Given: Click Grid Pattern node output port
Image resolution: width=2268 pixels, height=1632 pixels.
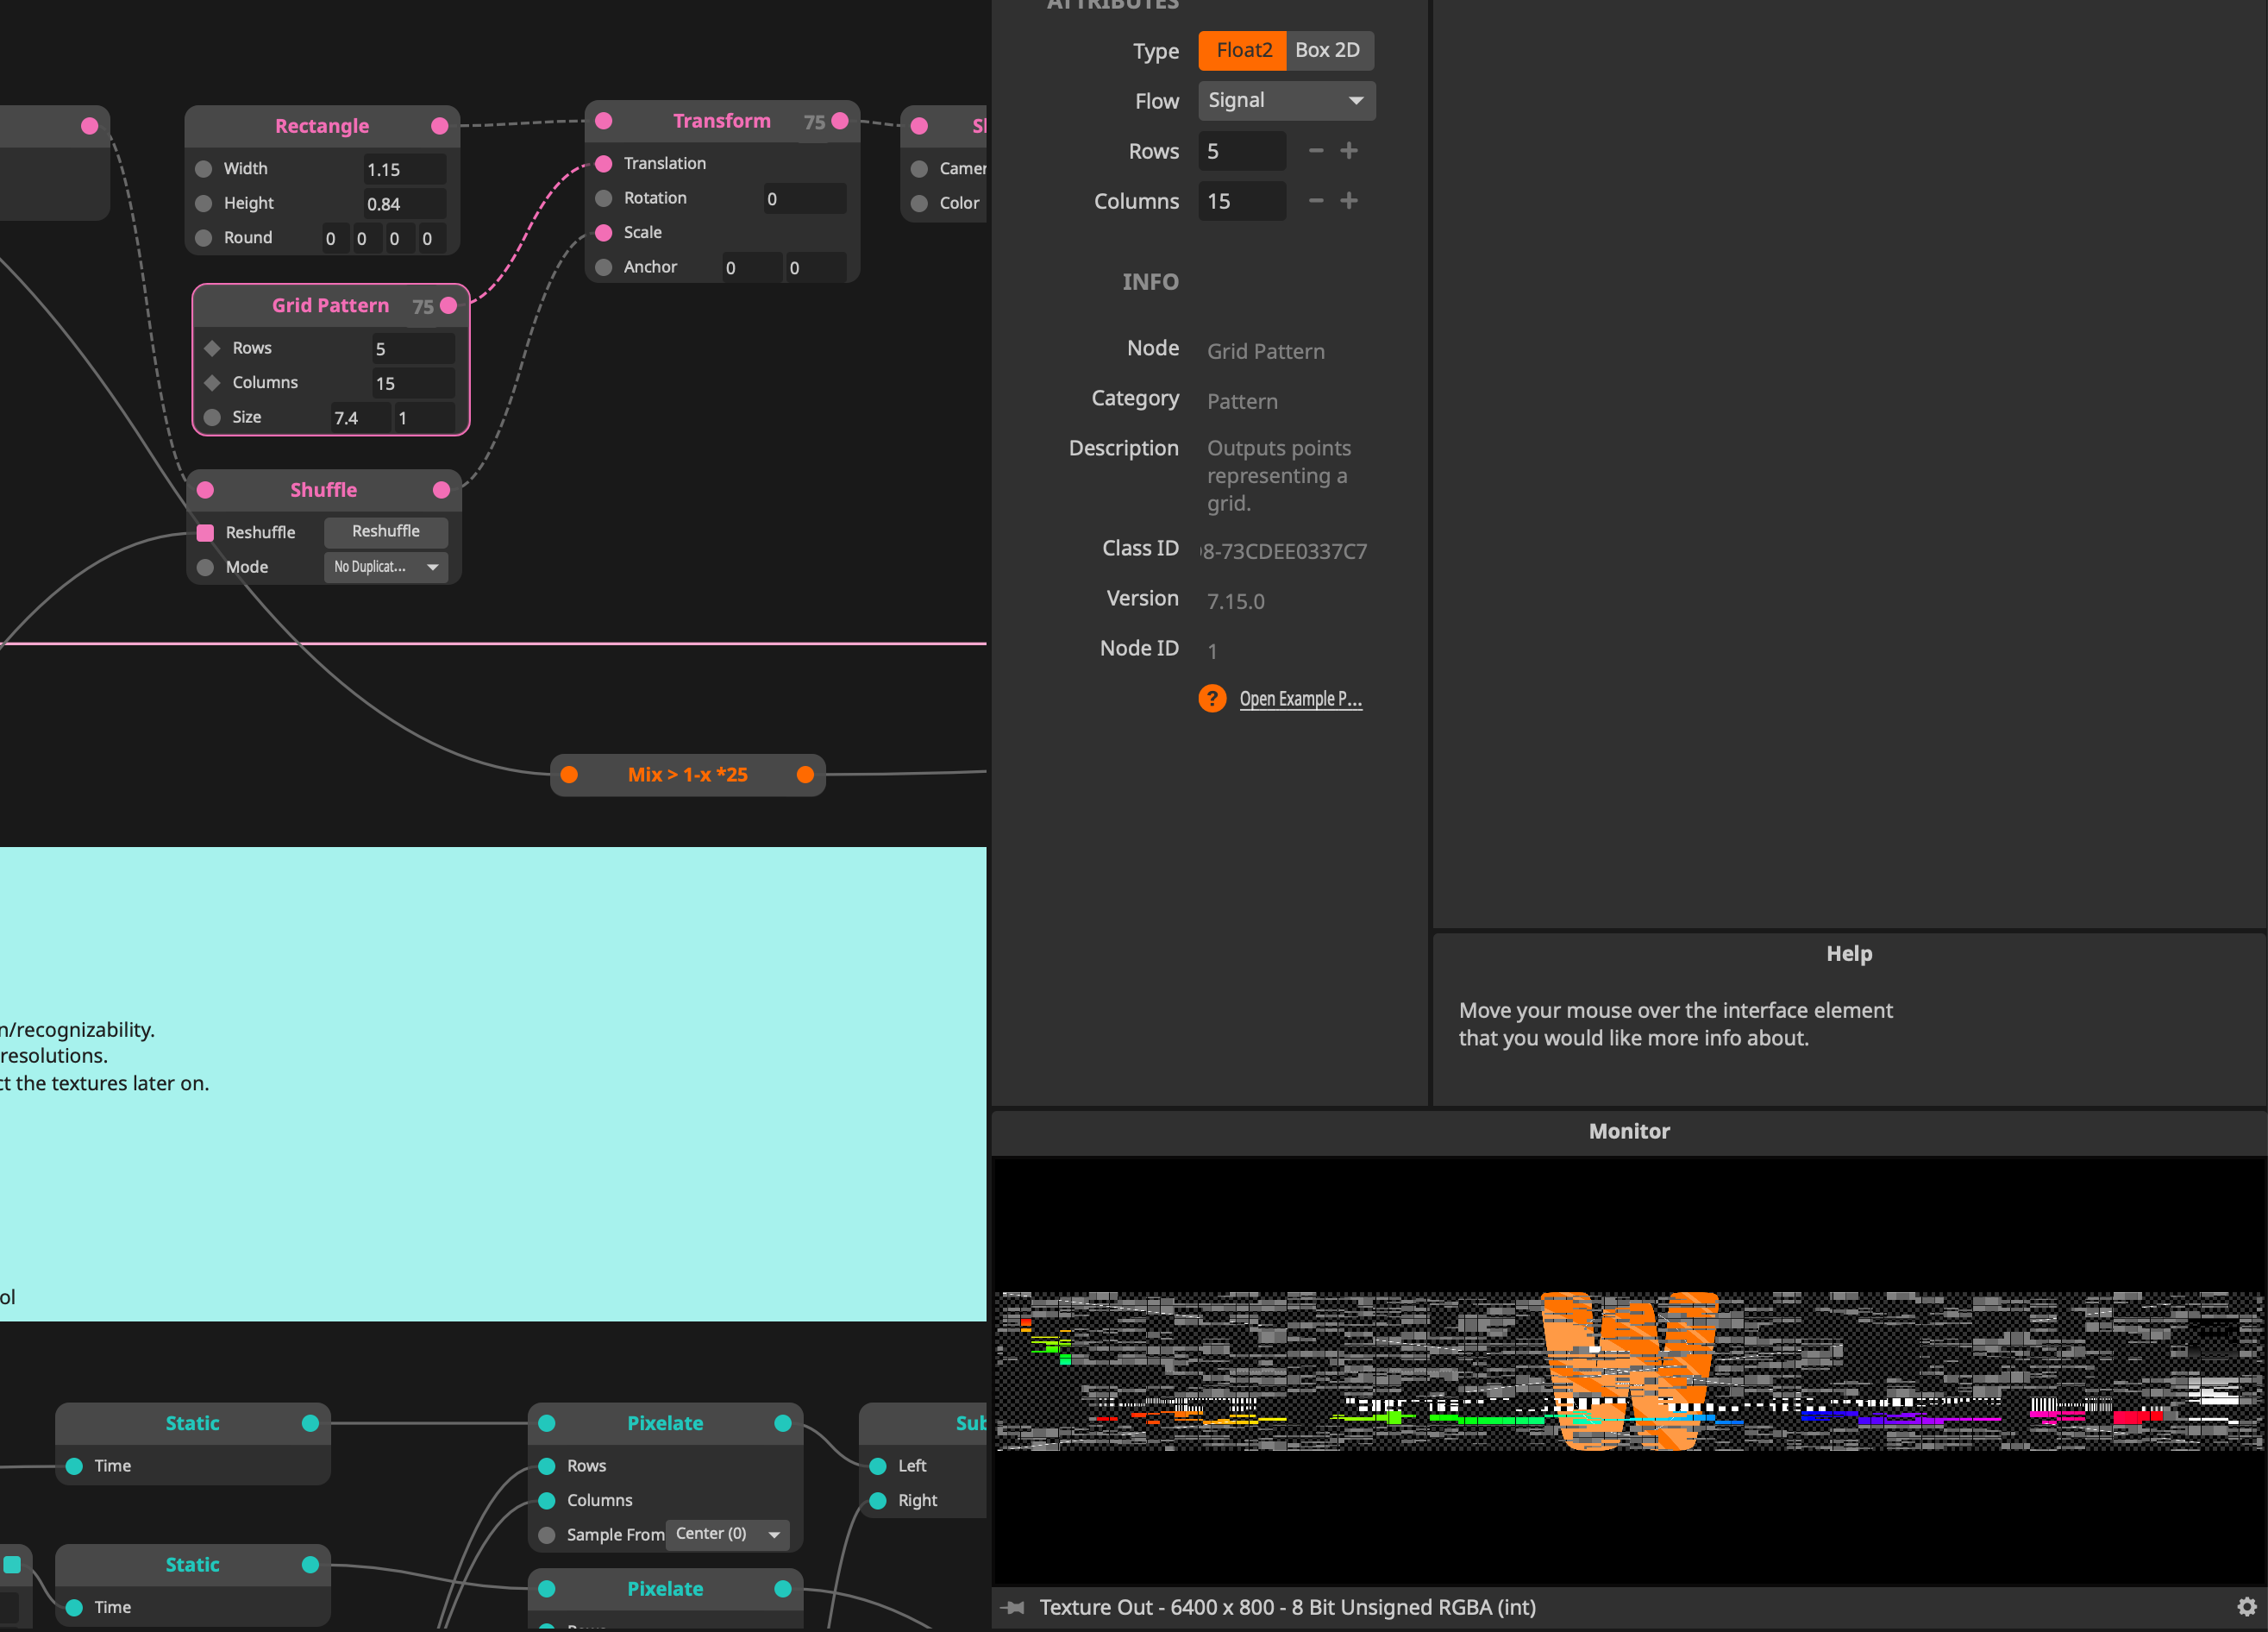Looking at the screenshot, I should point(449,306).
